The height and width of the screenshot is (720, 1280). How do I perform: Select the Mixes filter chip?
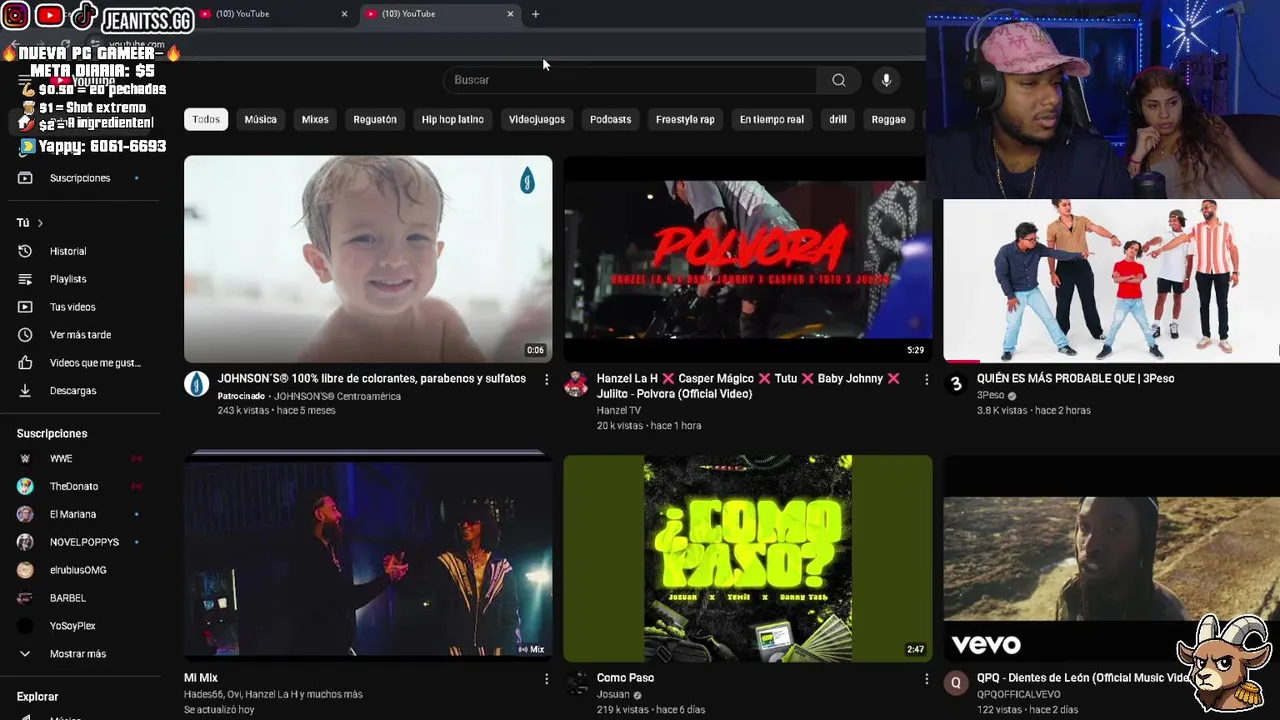coord(315,119)
